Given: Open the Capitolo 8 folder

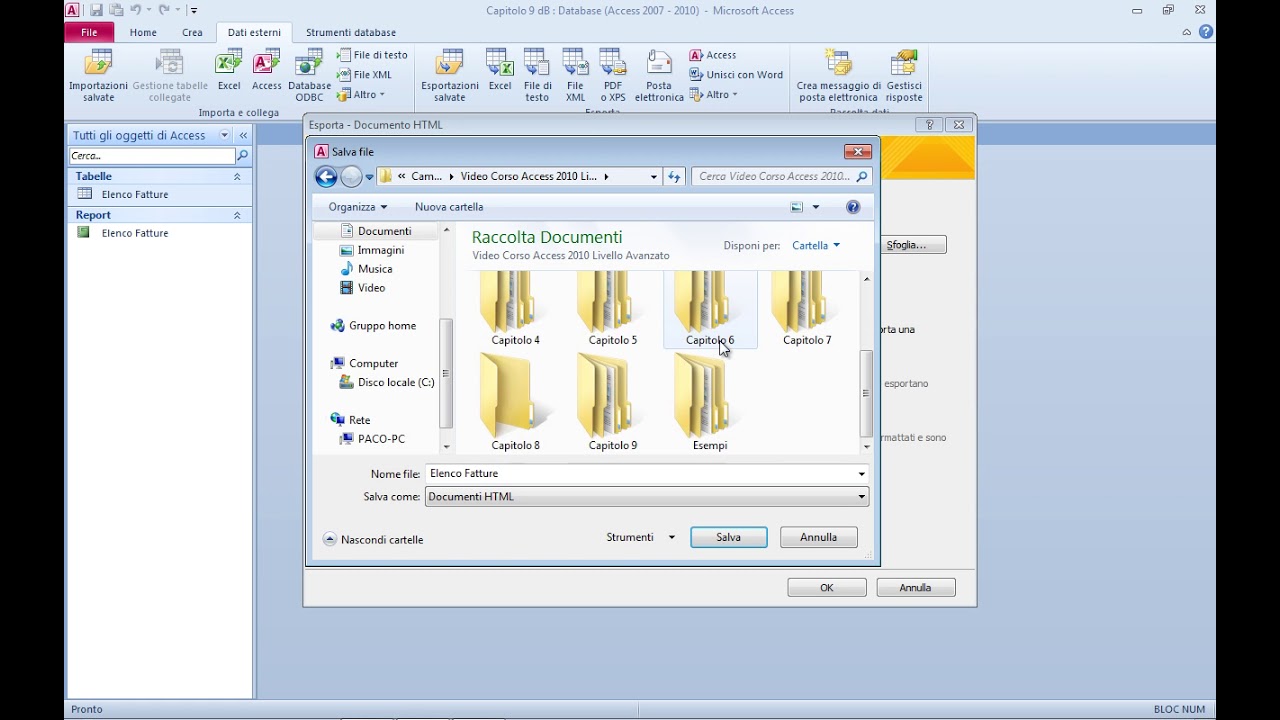Looking at the screenshot, I should pyautogui.click(x=515, y=402).
